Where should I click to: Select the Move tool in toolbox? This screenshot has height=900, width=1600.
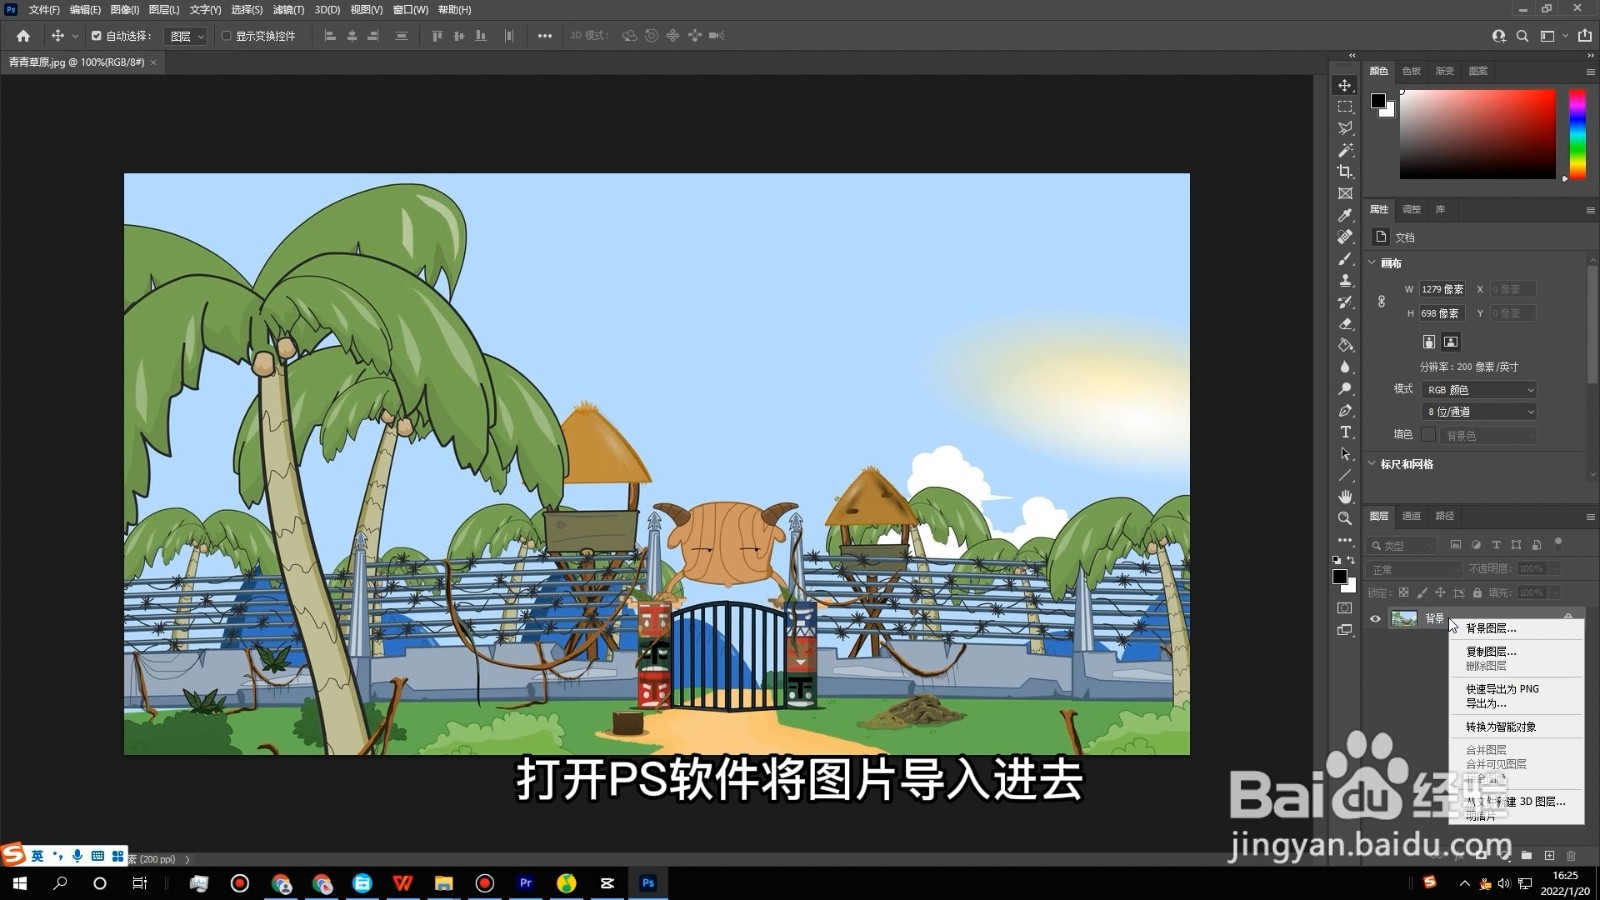tap(1345, 85)
